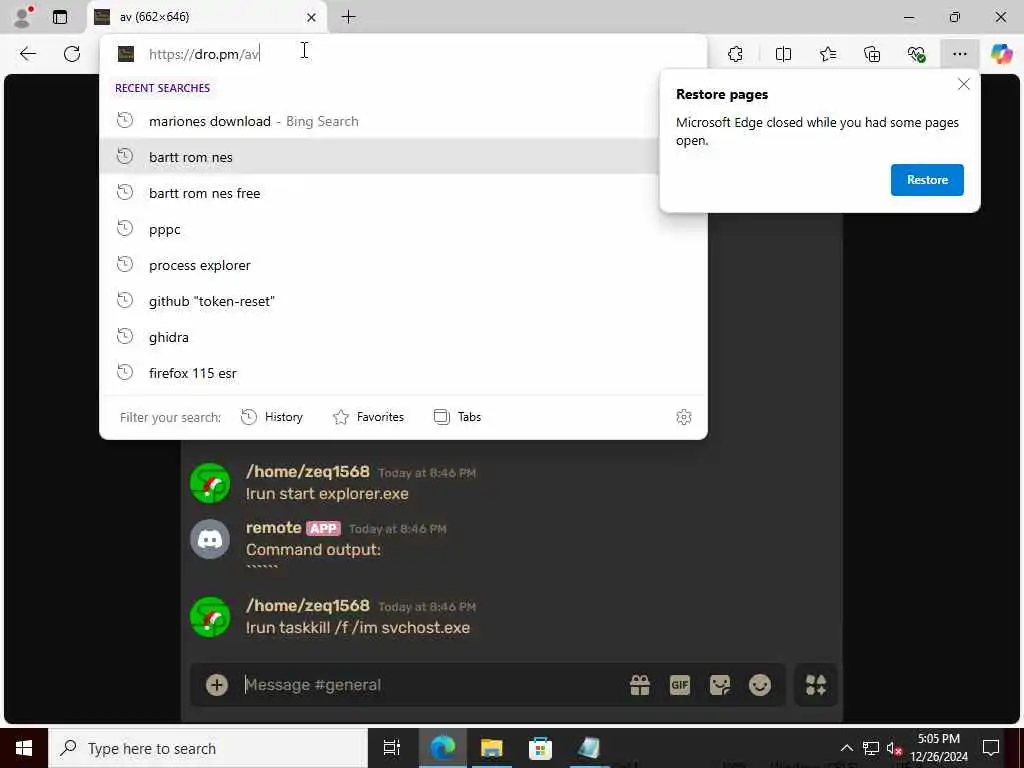The image size is (1024, 768).
Task: Click /home/zeq1568 username above explorer.exe message
Action: (x=308, y=472)
